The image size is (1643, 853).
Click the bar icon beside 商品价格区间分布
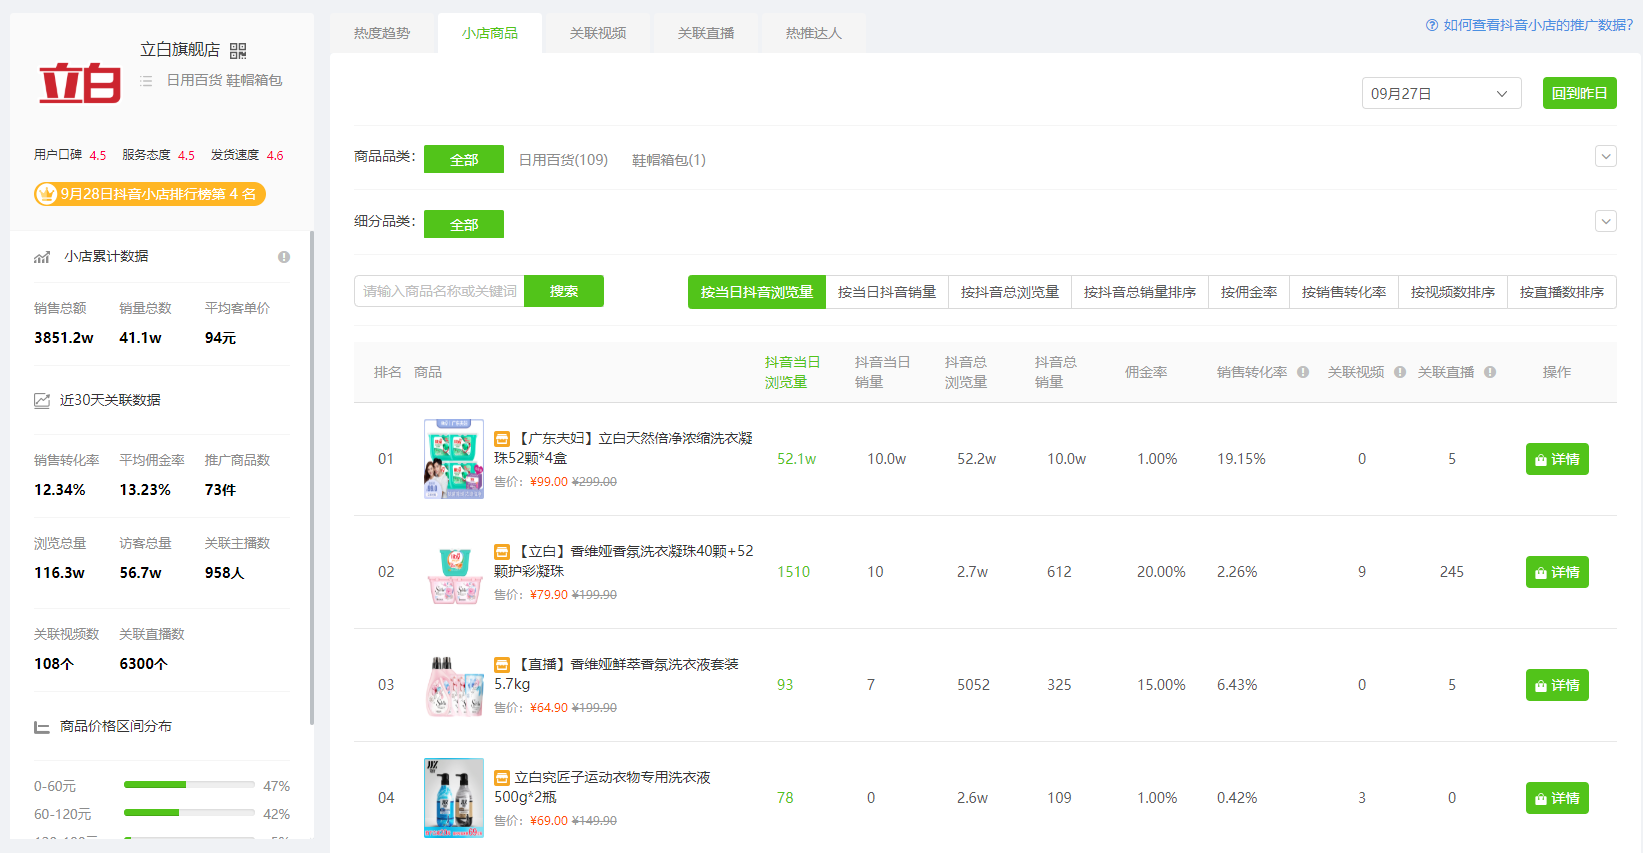[42, 727]
